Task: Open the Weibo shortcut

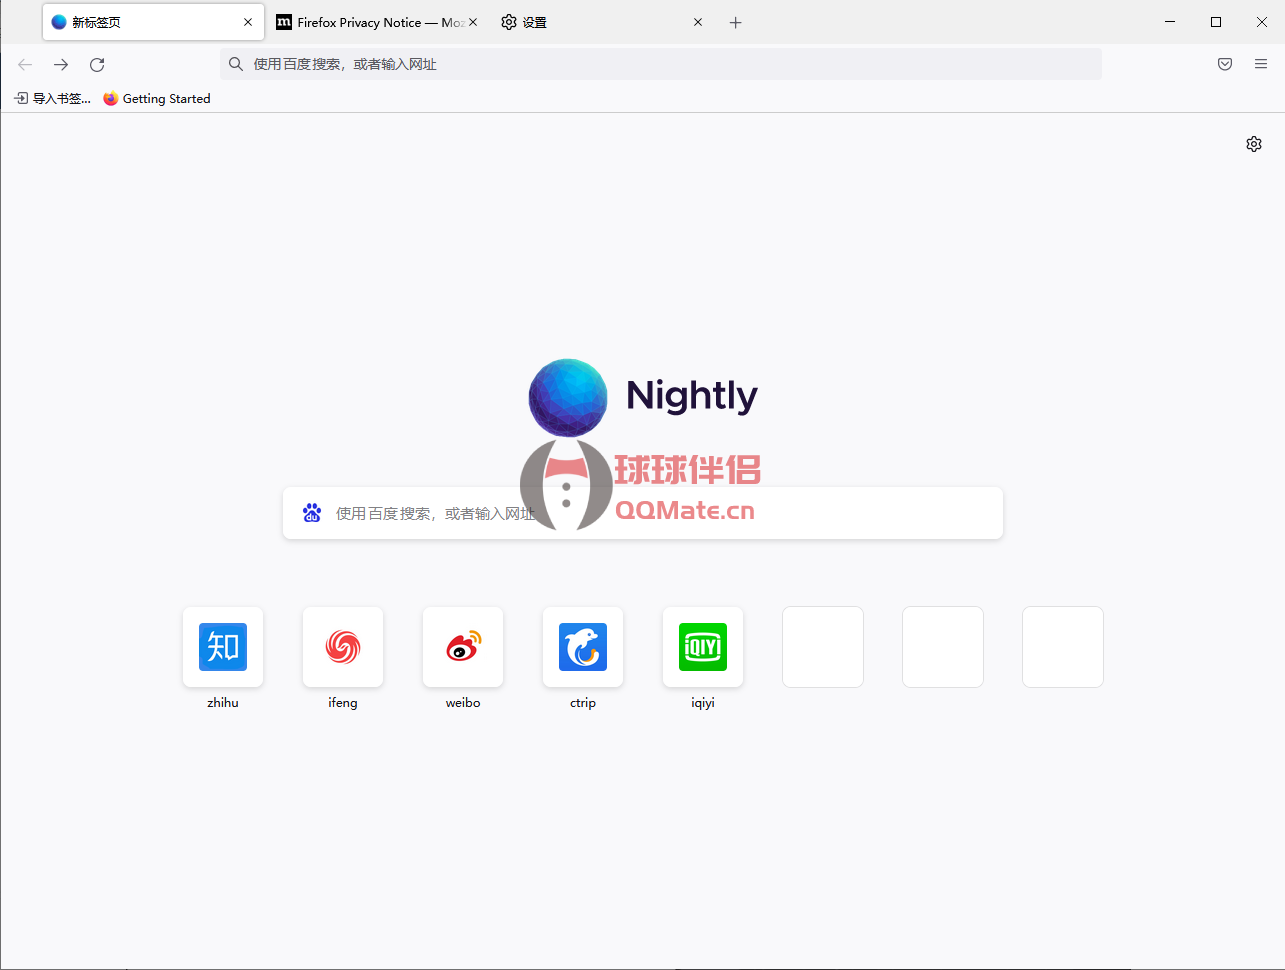Action: [462, 647]
